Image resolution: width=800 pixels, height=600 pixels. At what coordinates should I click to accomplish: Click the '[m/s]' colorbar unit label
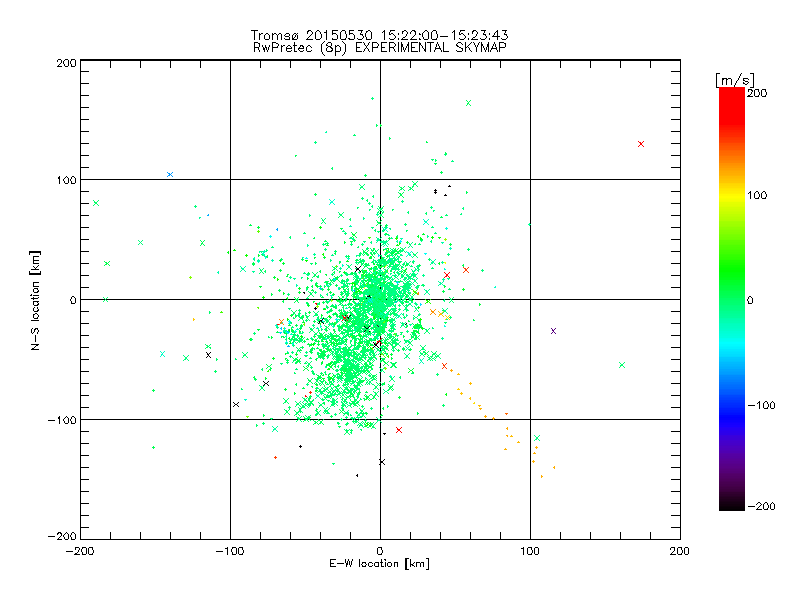(735, 80)
